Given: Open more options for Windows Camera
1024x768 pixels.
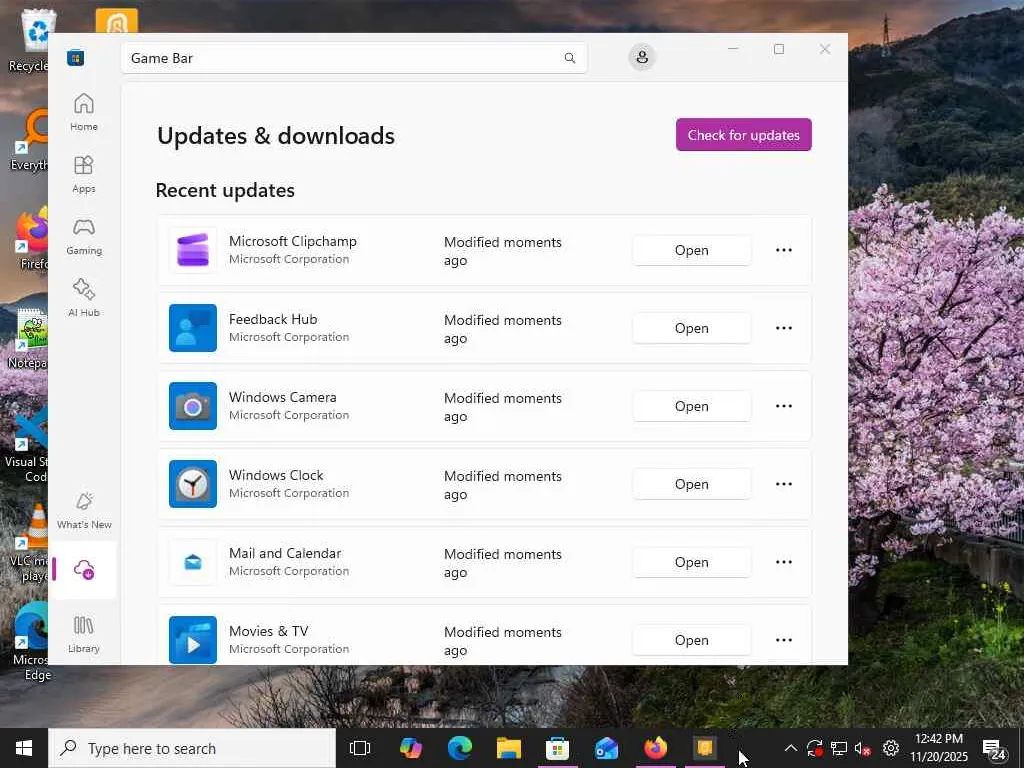Looking at the screenshot, I should pyautogui.click(x=784, y=406).
